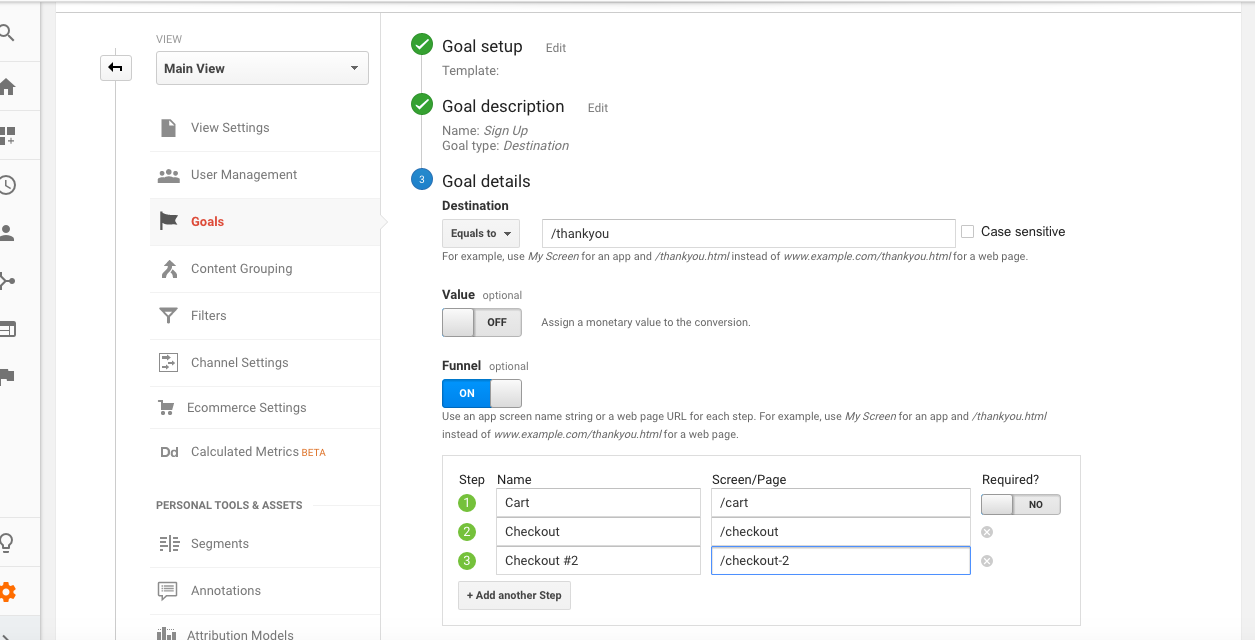Open Admin orange gear icon

[7, 592]
